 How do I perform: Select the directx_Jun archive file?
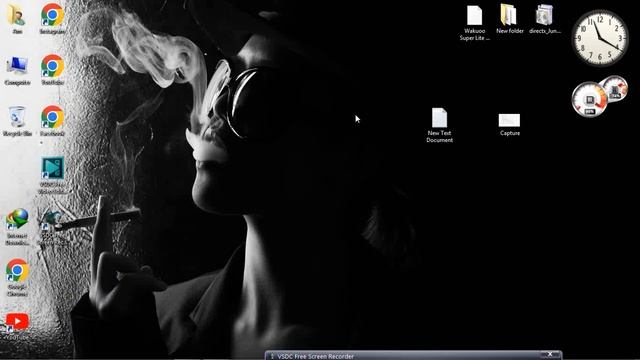pos(544,19)
